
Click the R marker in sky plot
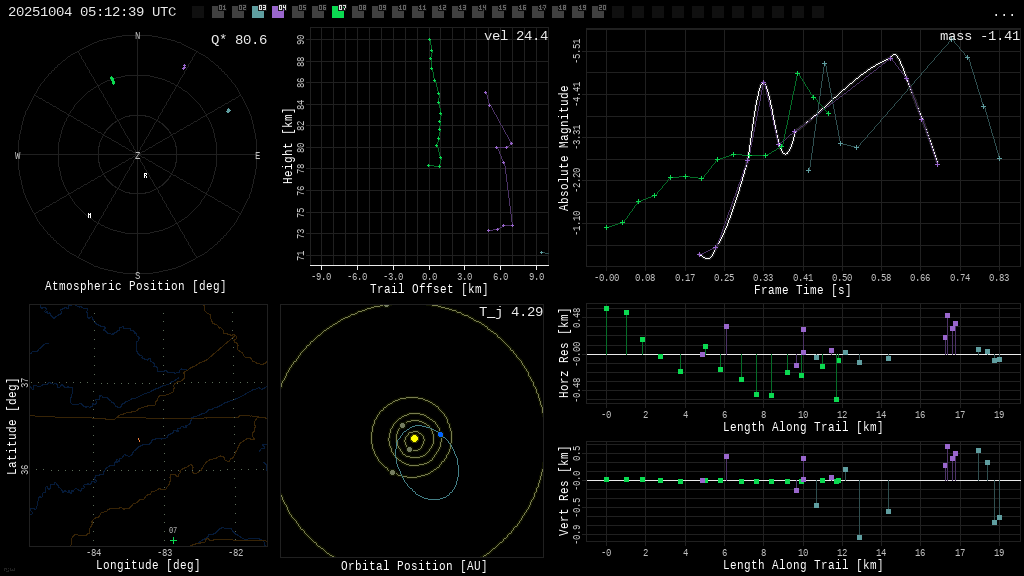[145, 176]
